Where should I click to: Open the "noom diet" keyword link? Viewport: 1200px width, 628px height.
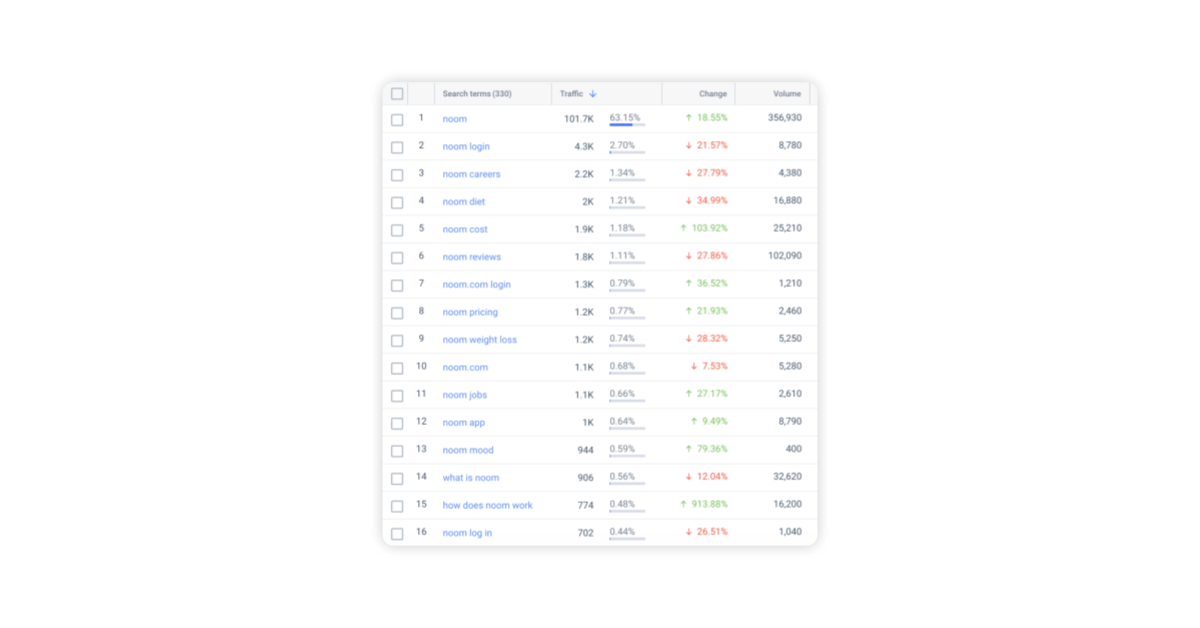coord(463,201)
